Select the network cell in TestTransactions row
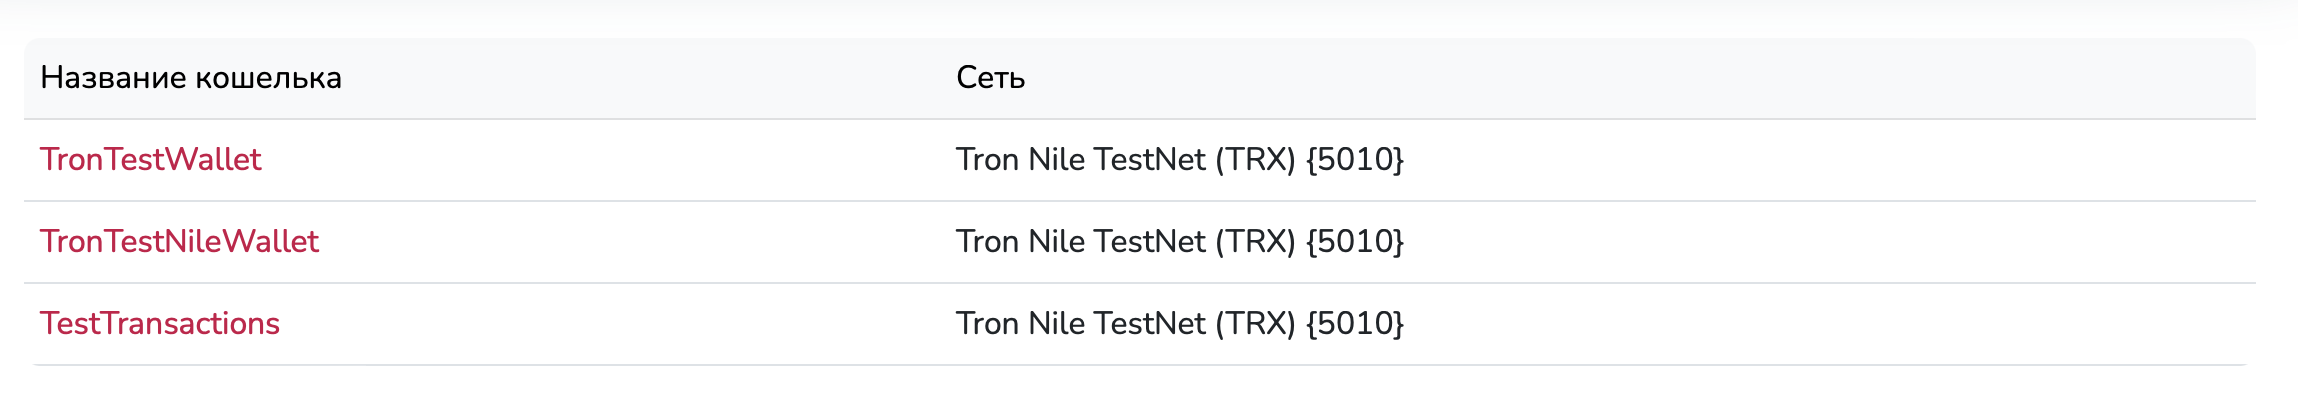The height and width of the screenshot is (416, 2298). point(1179,324)
